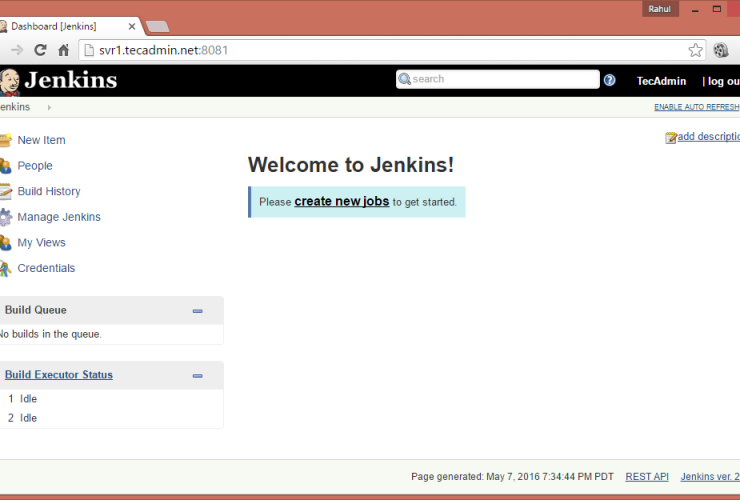Screen dimensions: 740x500
Task: Open Manage Jenkins gear icon
Action: click(5, 217)
